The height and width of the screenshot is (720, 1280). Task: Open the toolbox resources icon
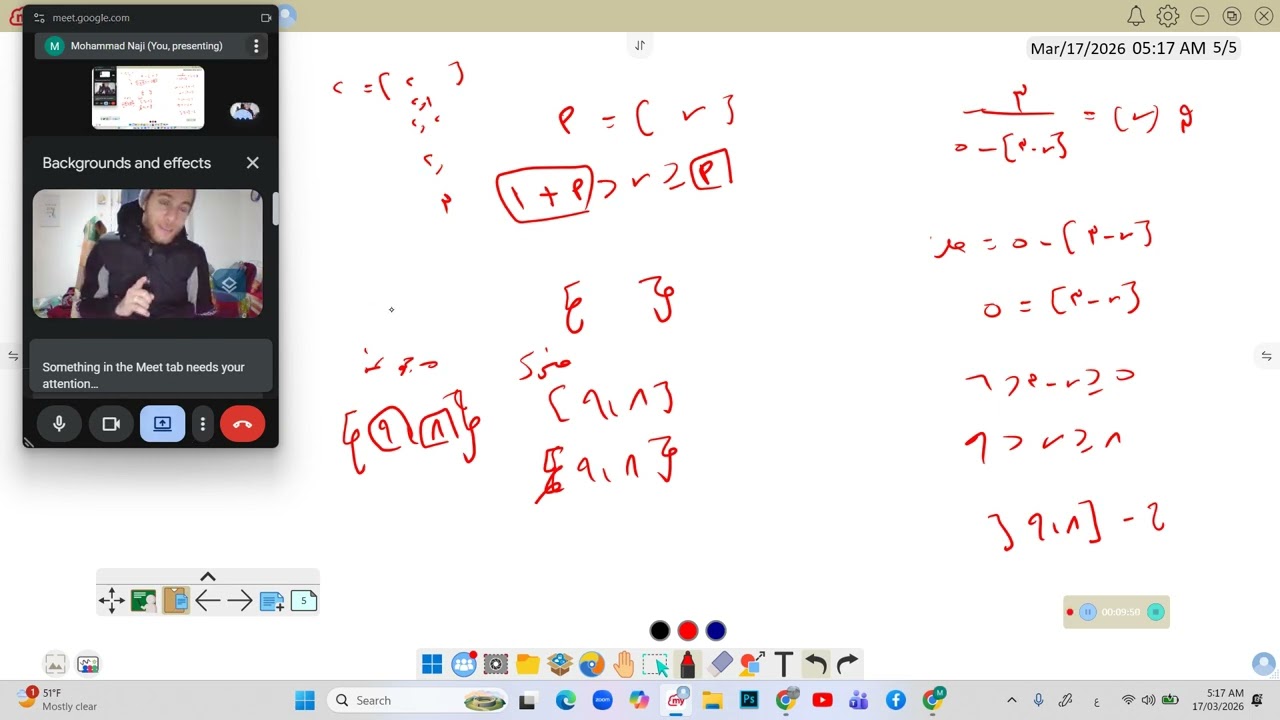(x=560, y=664)
